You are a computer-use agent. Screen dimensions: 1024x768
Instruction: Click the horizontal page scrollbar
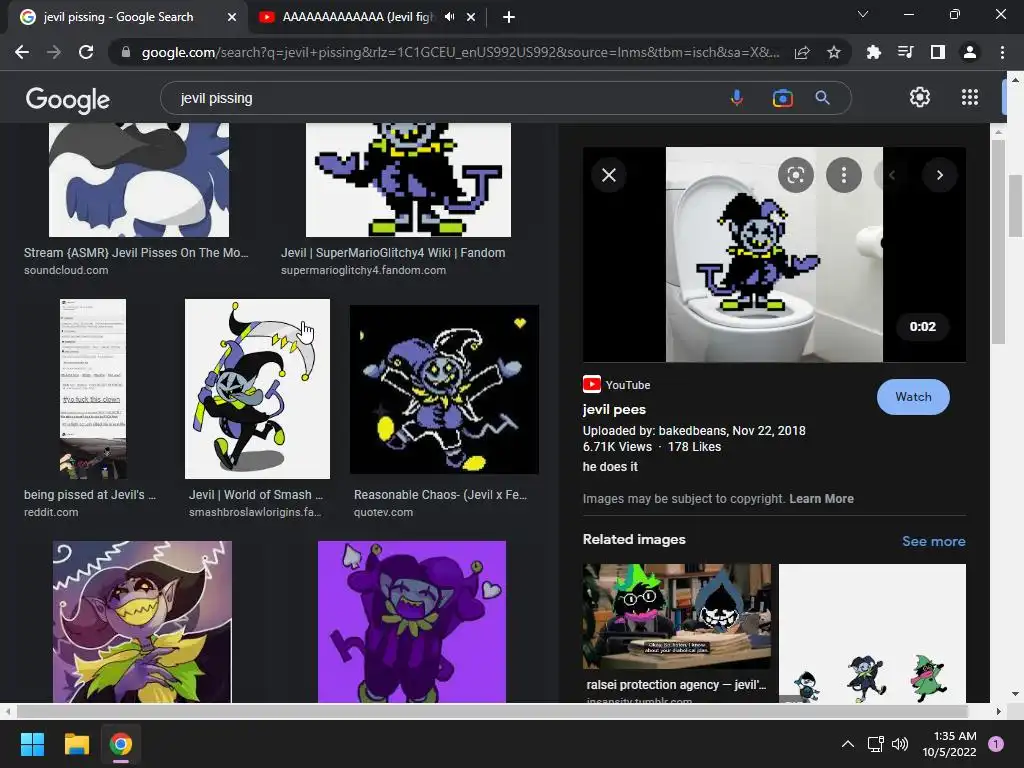tap(492, 711)
